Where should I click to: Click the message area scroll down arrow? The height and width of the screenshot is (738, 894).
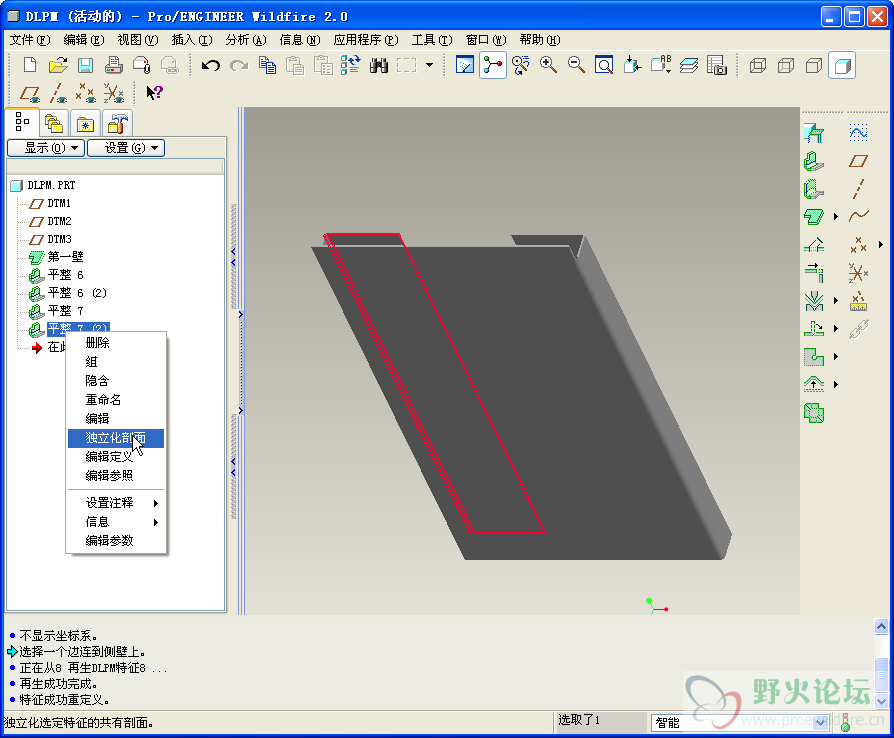coord(881,702)
